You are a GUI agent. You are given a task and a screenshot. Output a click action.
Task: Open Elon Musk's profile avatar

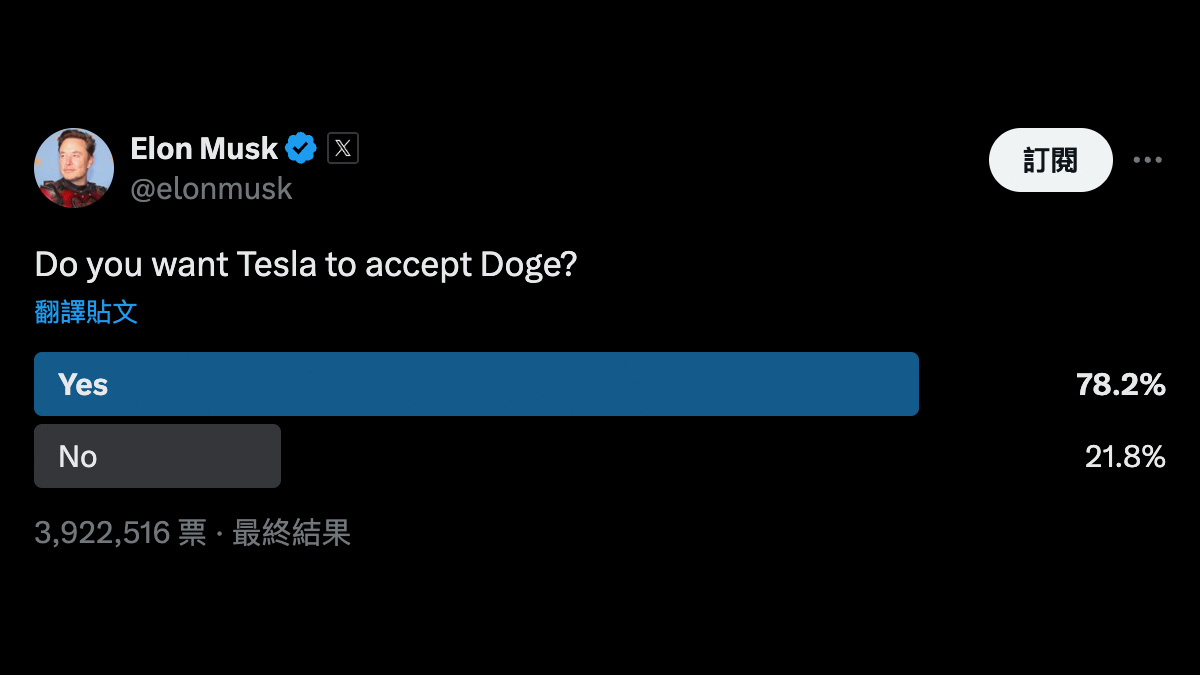[x=74, y=167]
